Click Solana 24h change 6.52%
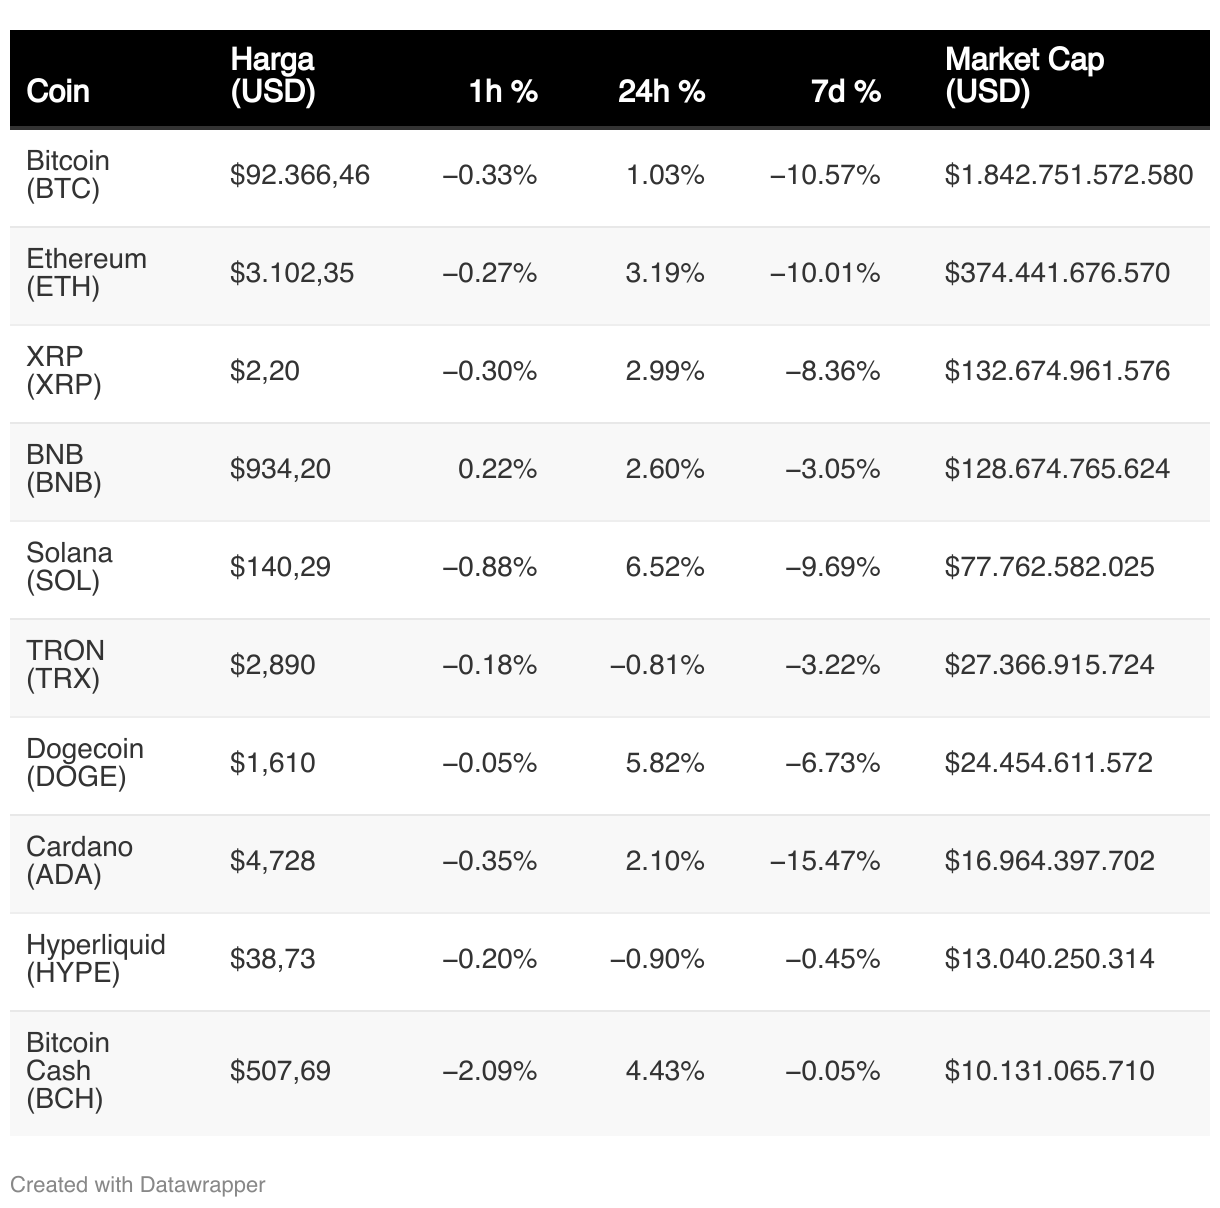The height and width of the screenshot is (1208, 1220). pos(665,567)
